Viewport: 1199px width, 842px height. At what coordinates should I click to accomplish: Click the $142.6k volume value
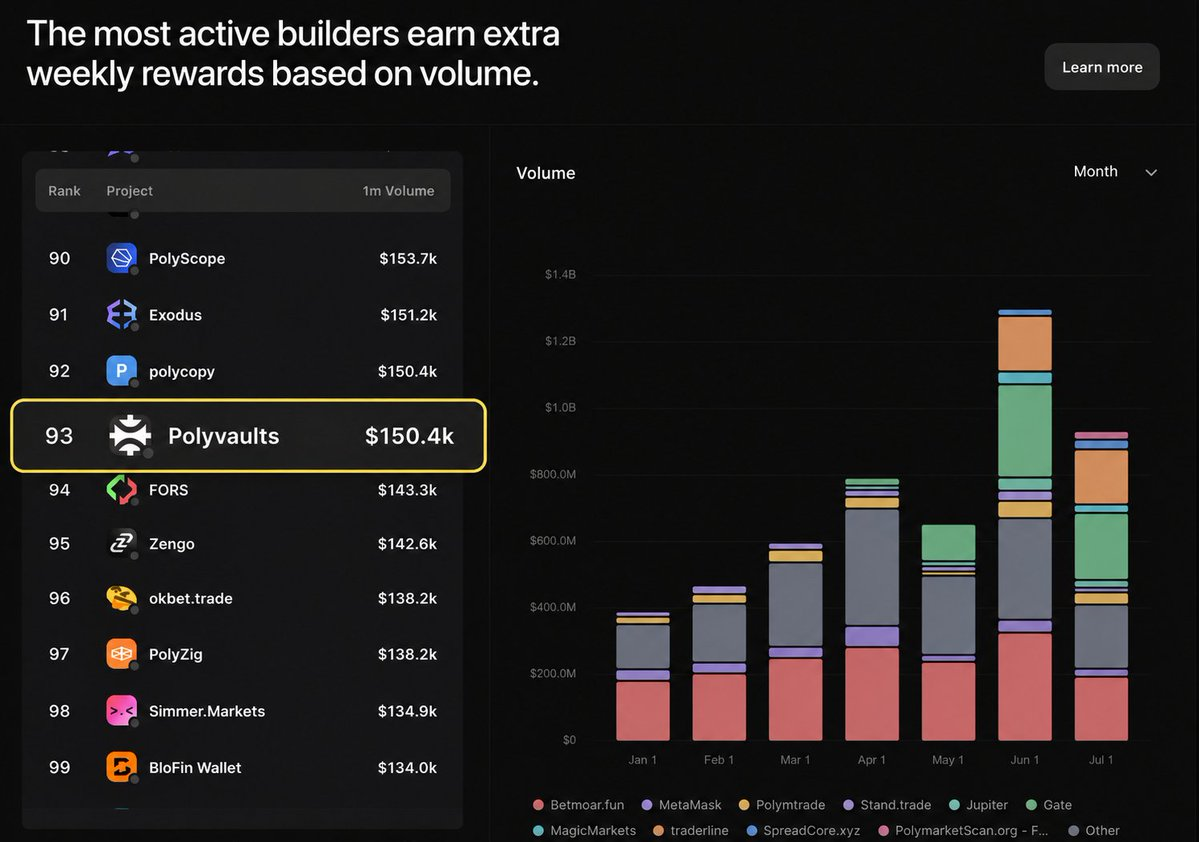tap(408, 544)
